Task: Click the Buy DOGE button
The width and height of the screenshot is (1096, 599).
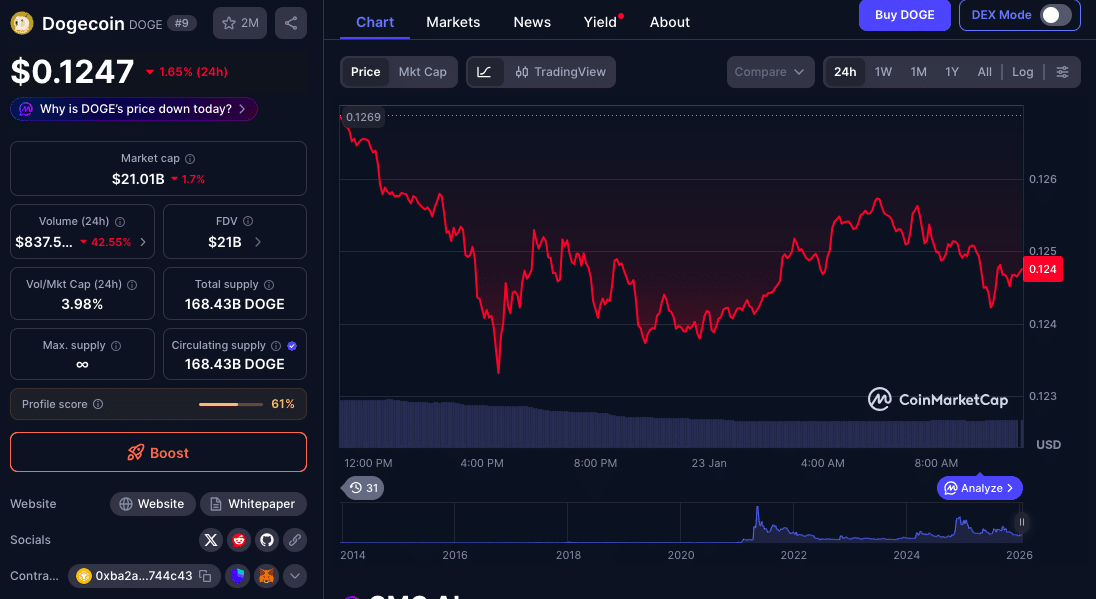Action: pos(904,15)
